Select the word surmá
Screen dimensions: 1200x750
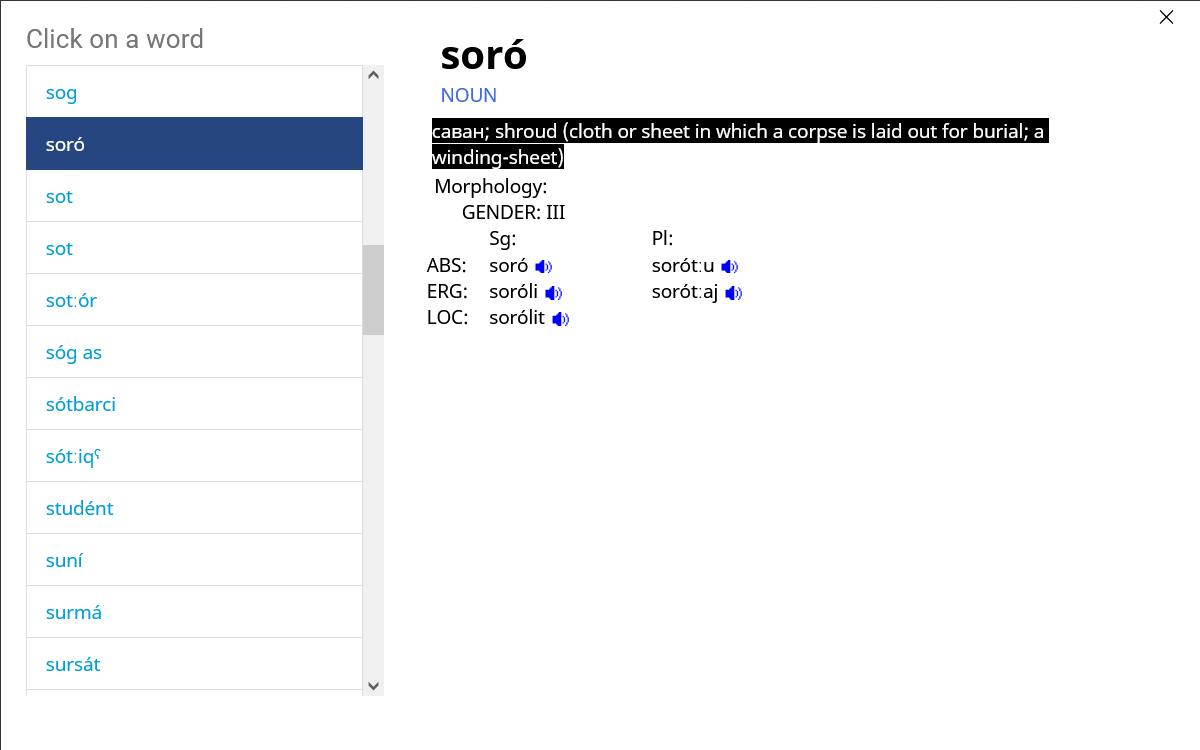[194, 612]
